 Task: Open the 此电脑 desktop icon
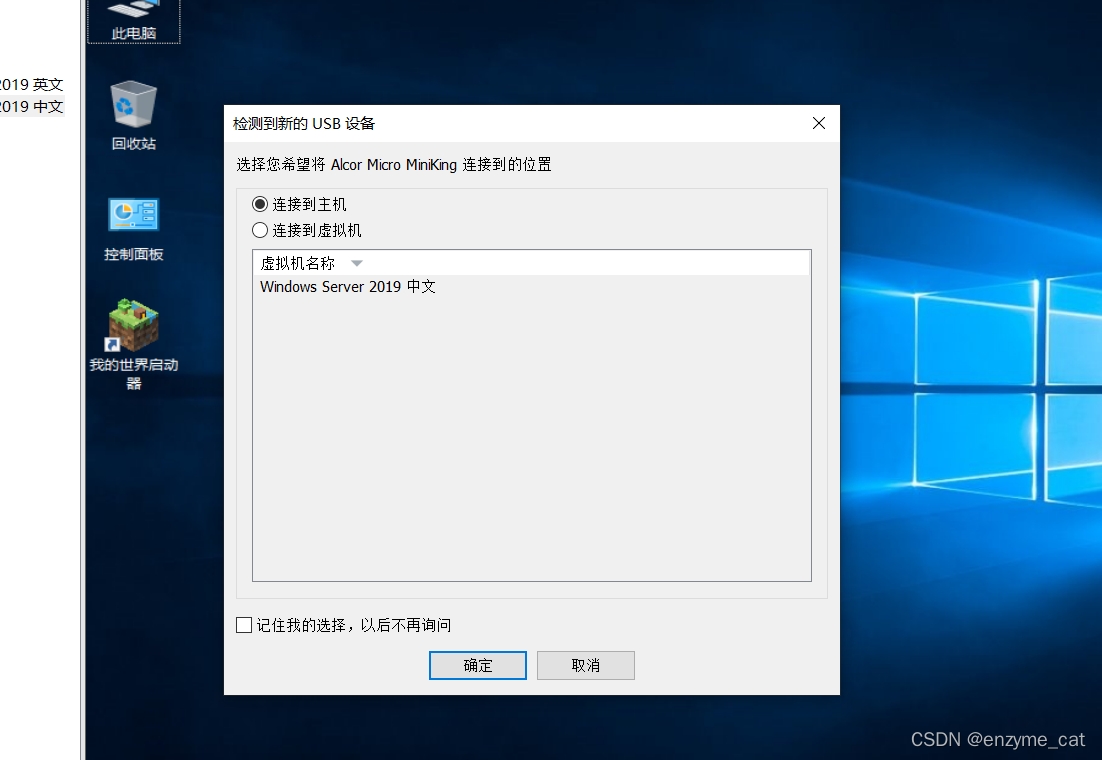pos(134,20)
